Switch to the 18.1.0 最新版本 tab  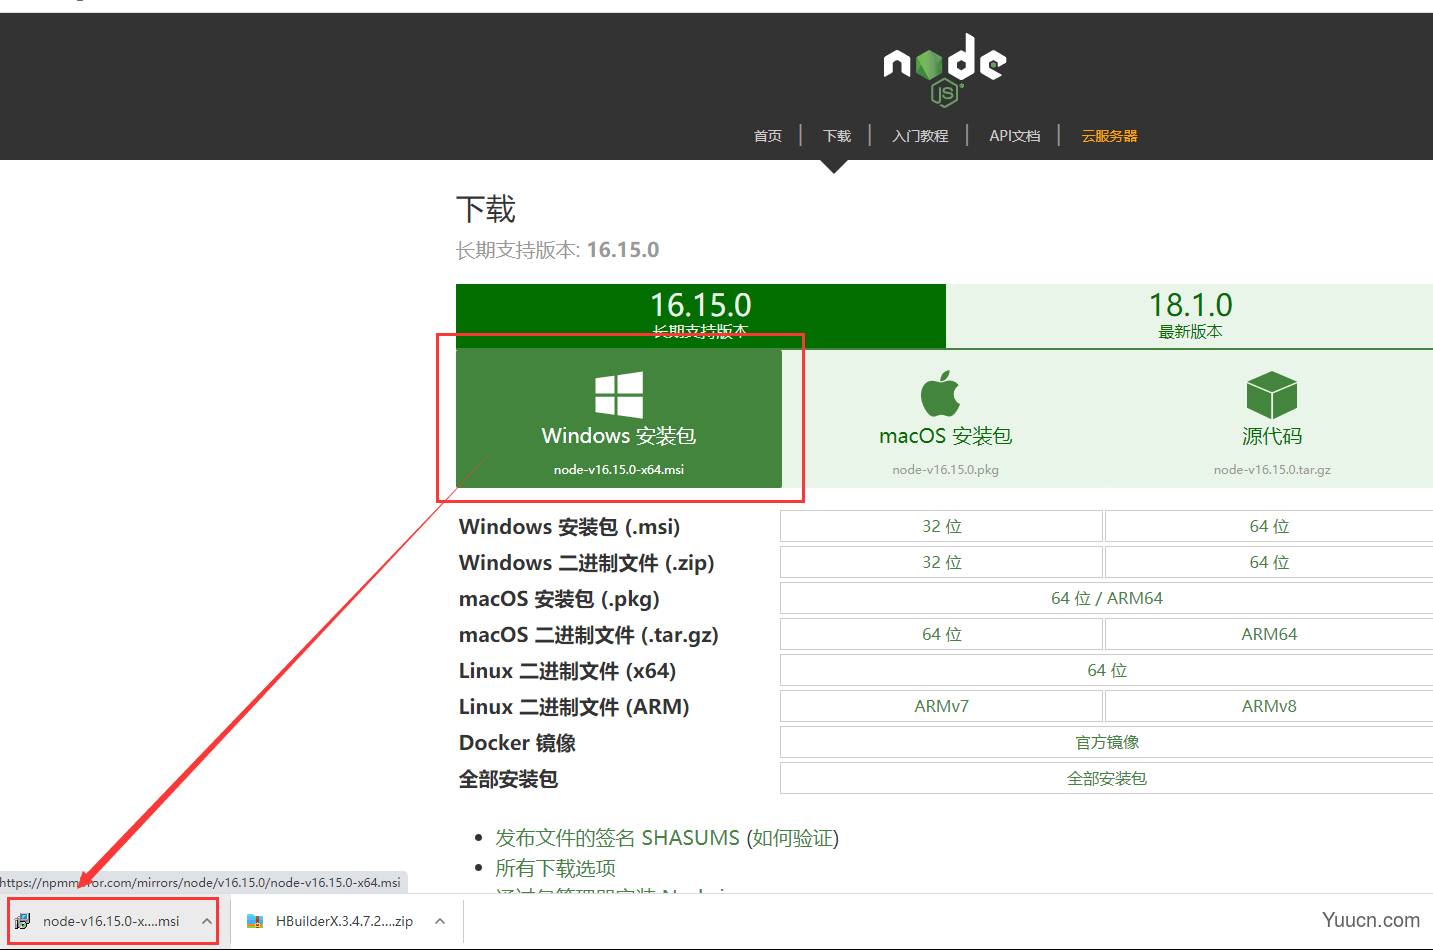click(x=1190, y=315)
